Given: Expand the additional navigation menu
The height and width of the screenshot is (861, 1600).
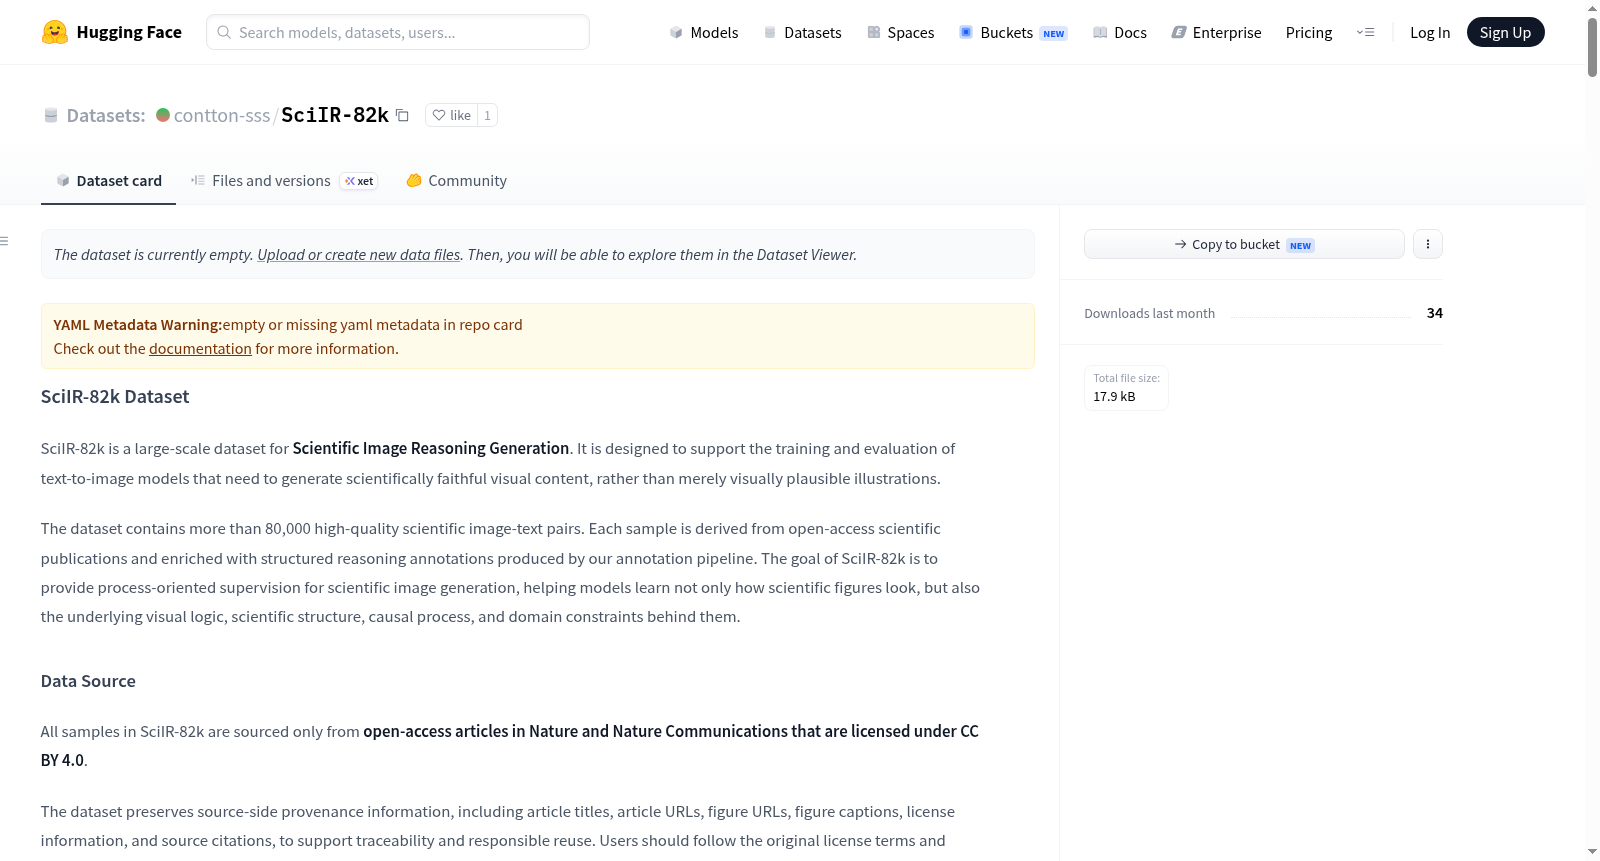Looking at the screenshot, I should click(1365, 32).
